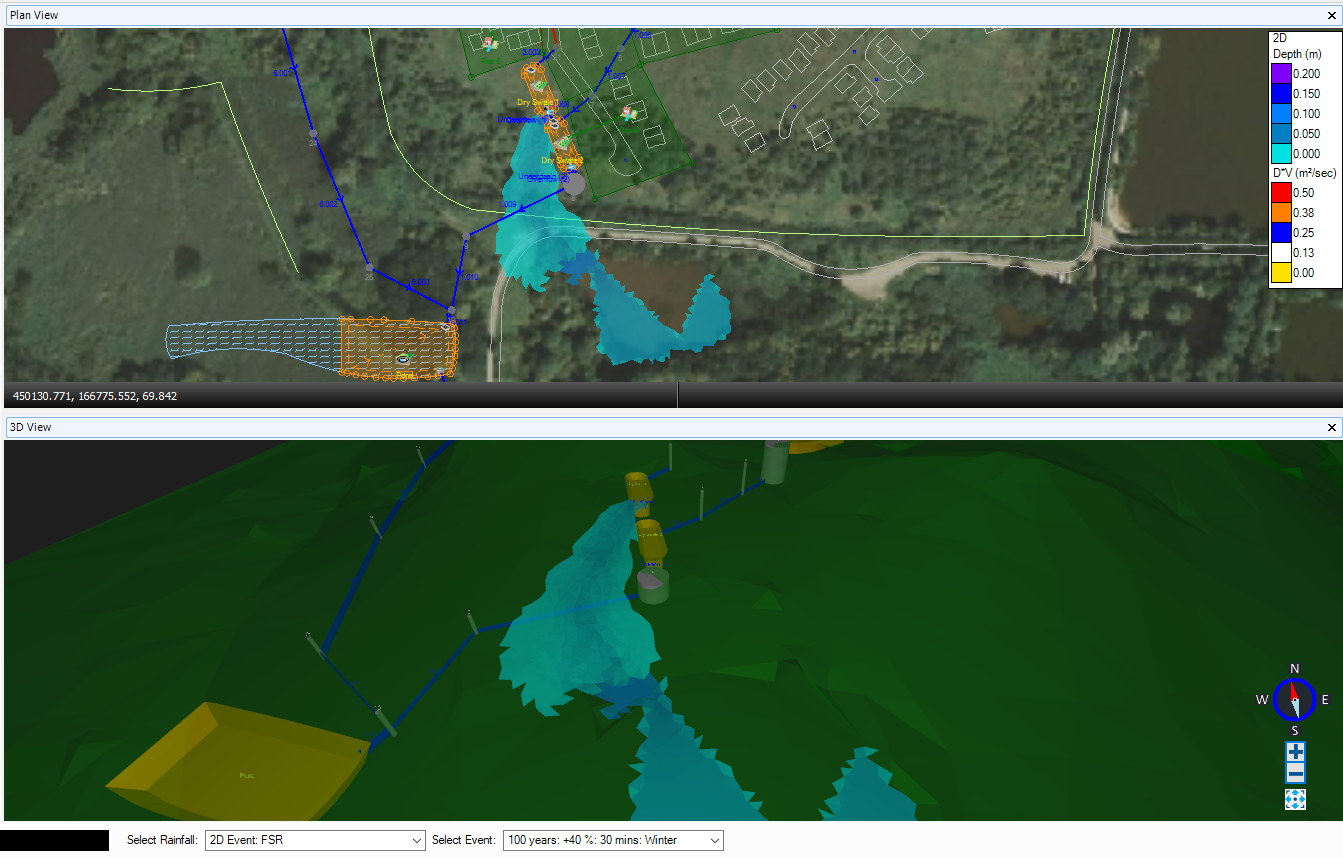Click the compass dial in 3D View
Image resolution: width=1343 pixels, height=858 pixels.
tap(1295, 699)
